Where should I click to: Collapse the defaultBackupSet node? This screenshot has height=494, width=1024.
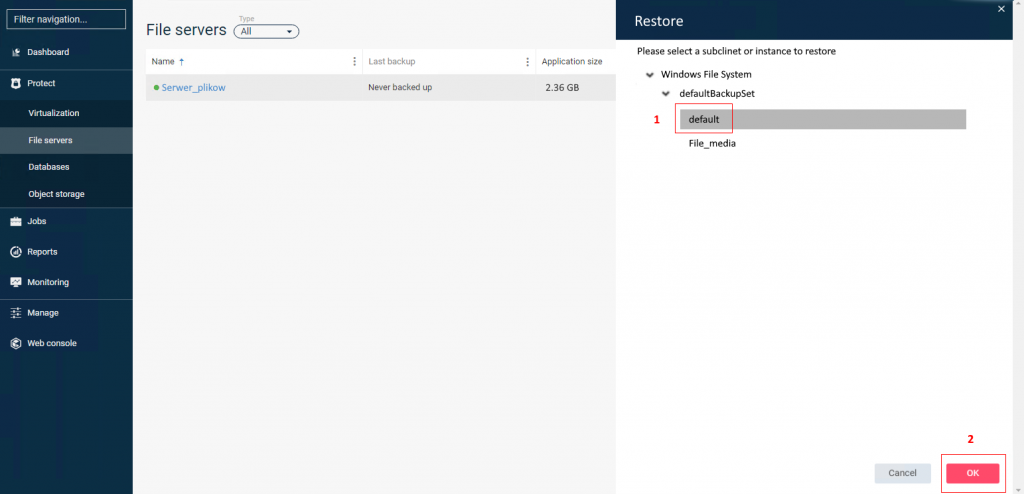(667, 94)
